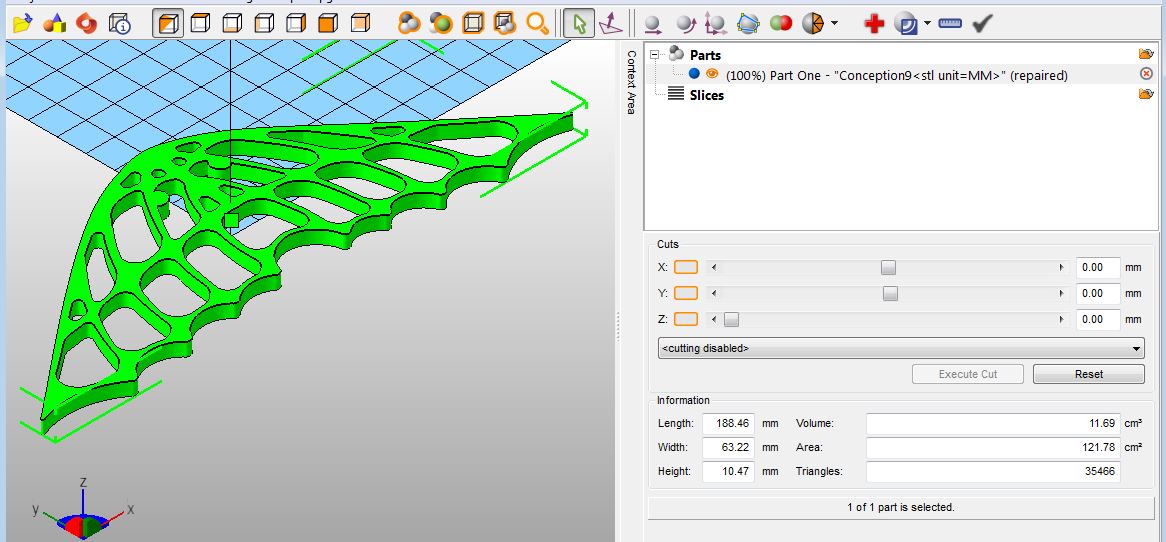
Task: Collapse the Parts tree node
Action: click(x=654, y=54)
